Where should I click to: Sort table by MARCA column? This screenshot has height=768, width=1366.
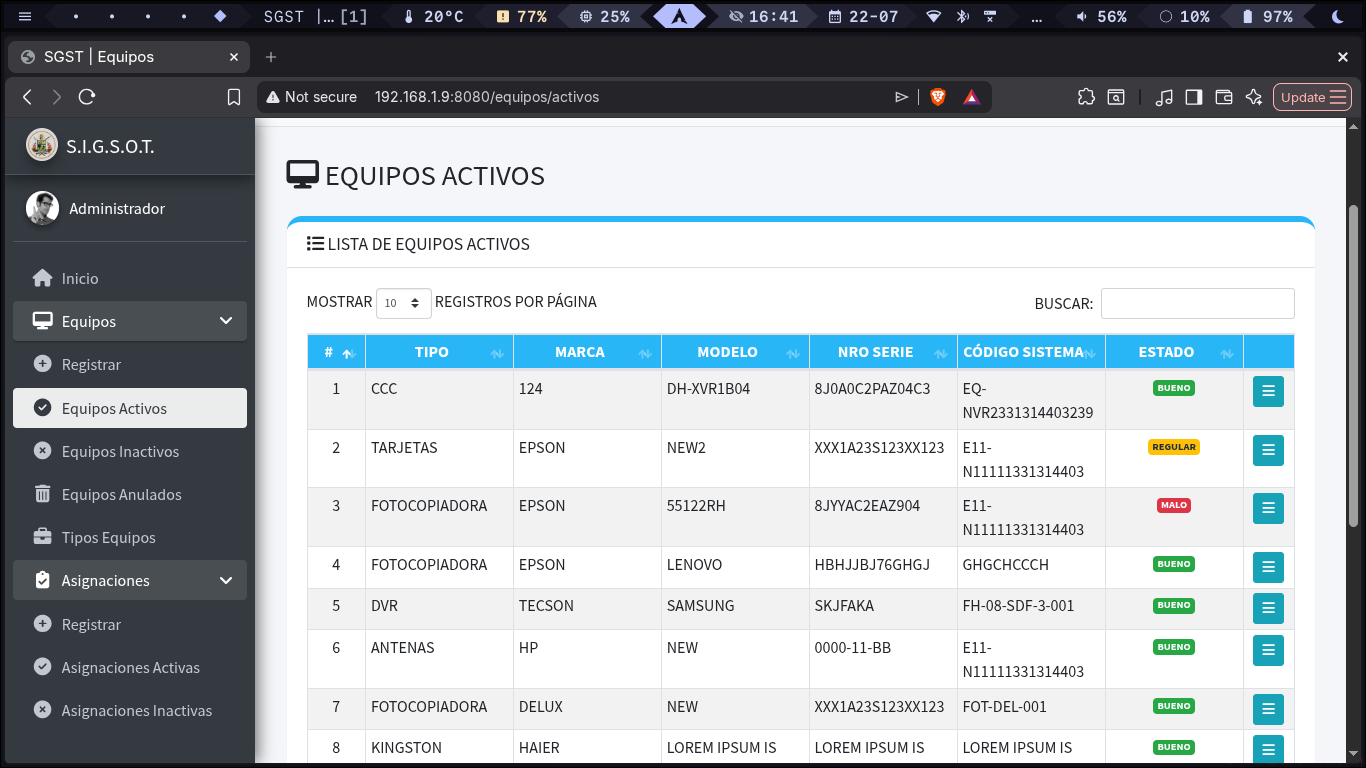point(587,352)
